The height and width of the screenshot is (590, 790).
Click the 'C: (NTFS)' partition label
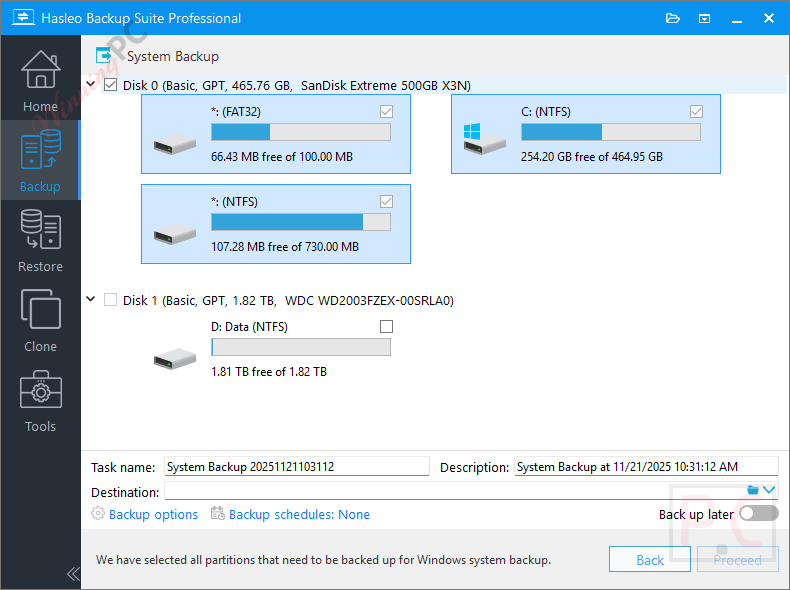coord(546,112)
